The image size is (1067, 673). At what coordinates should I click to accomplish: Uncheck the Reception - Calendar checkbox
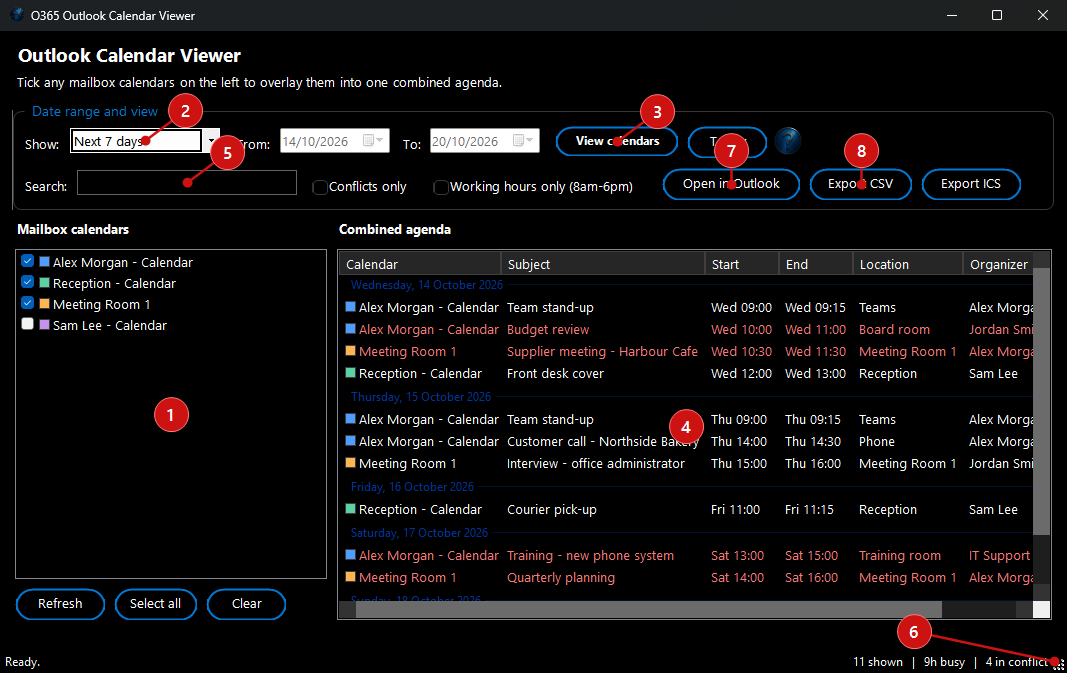click(27, 282)
